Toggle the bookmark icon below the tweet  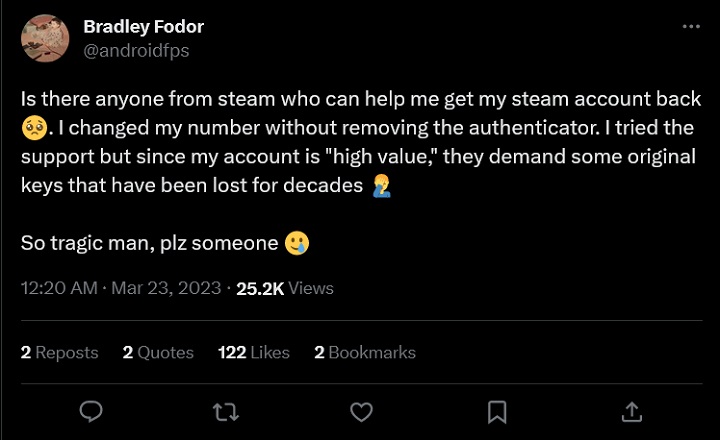(x=496, y=411)
